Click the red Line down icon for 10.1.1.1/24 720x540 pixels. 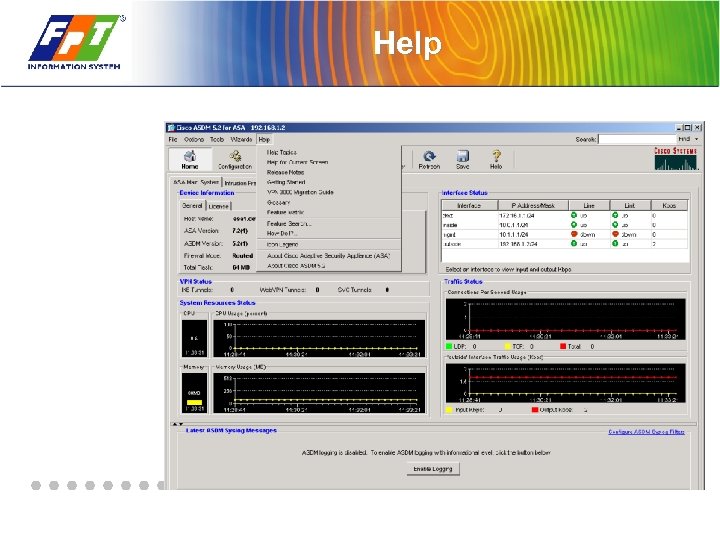[x=574, y=234]
